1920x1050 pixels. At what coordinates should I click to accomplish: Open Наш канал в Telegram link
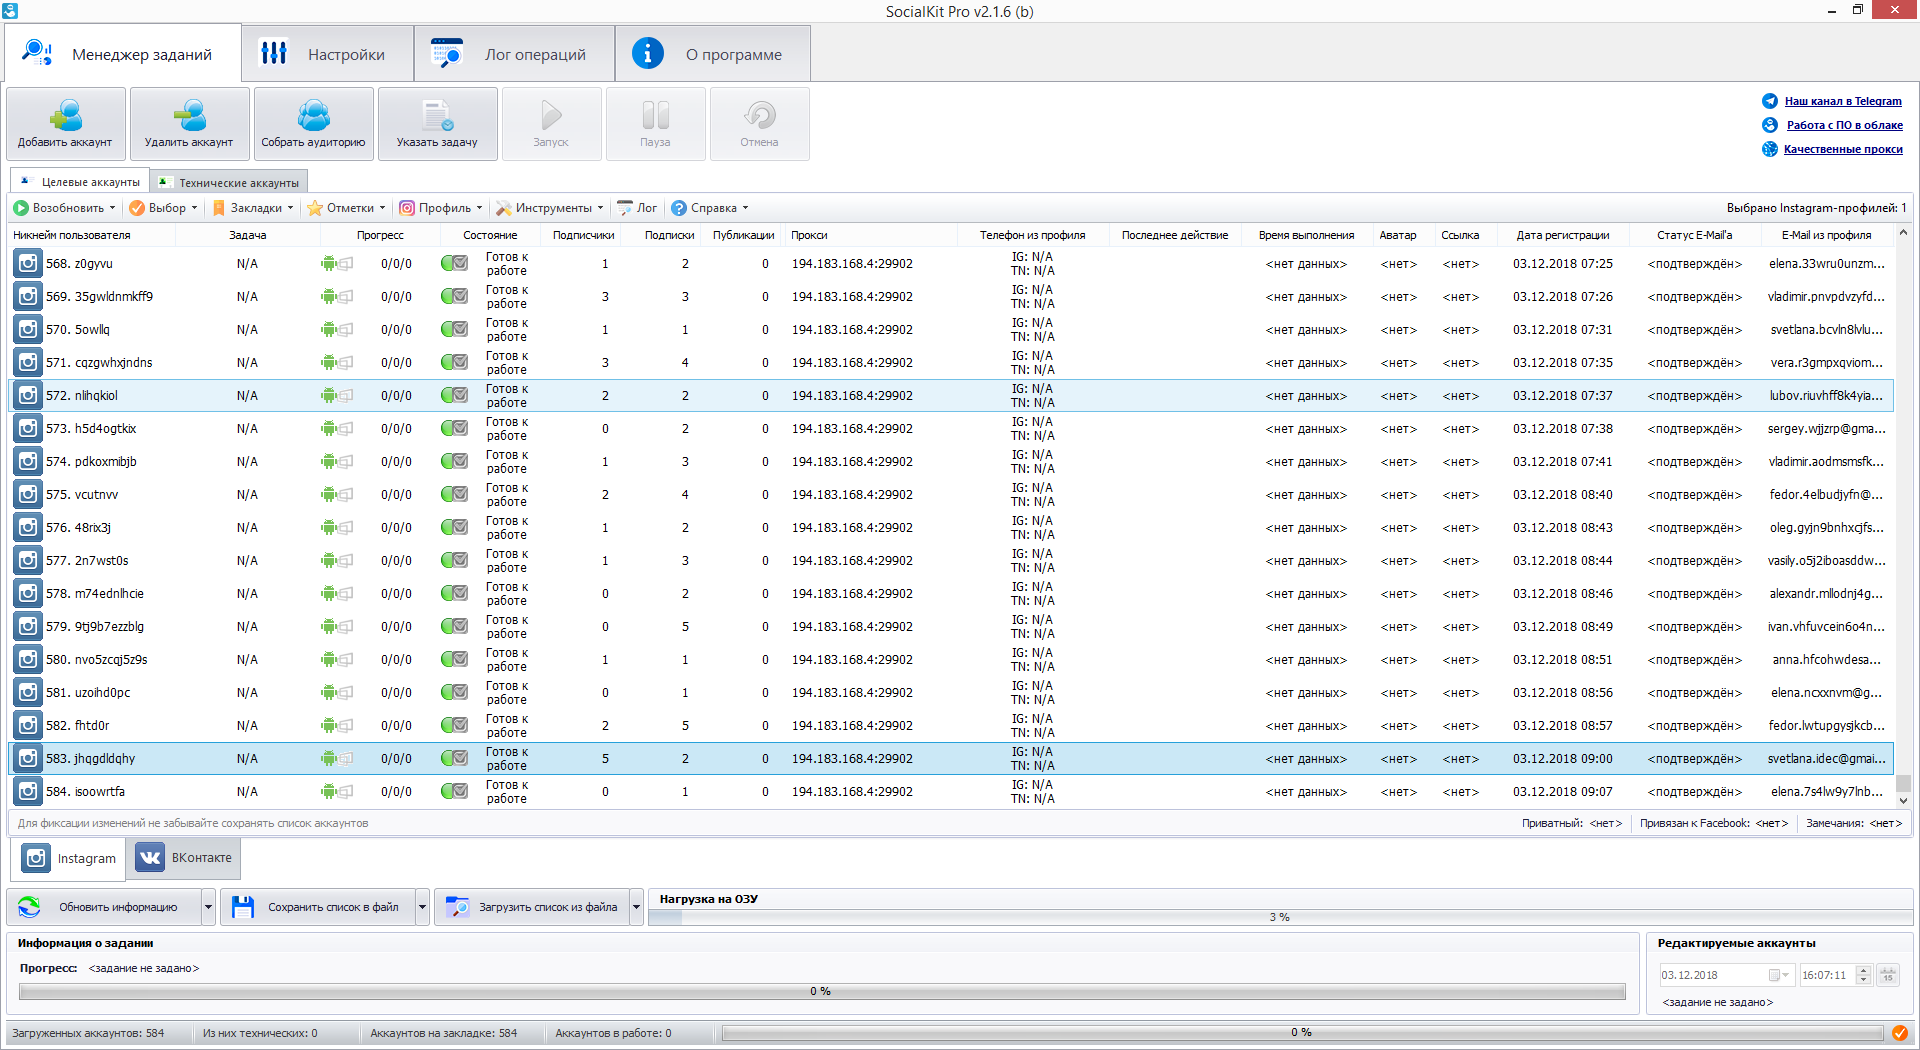1843,101
